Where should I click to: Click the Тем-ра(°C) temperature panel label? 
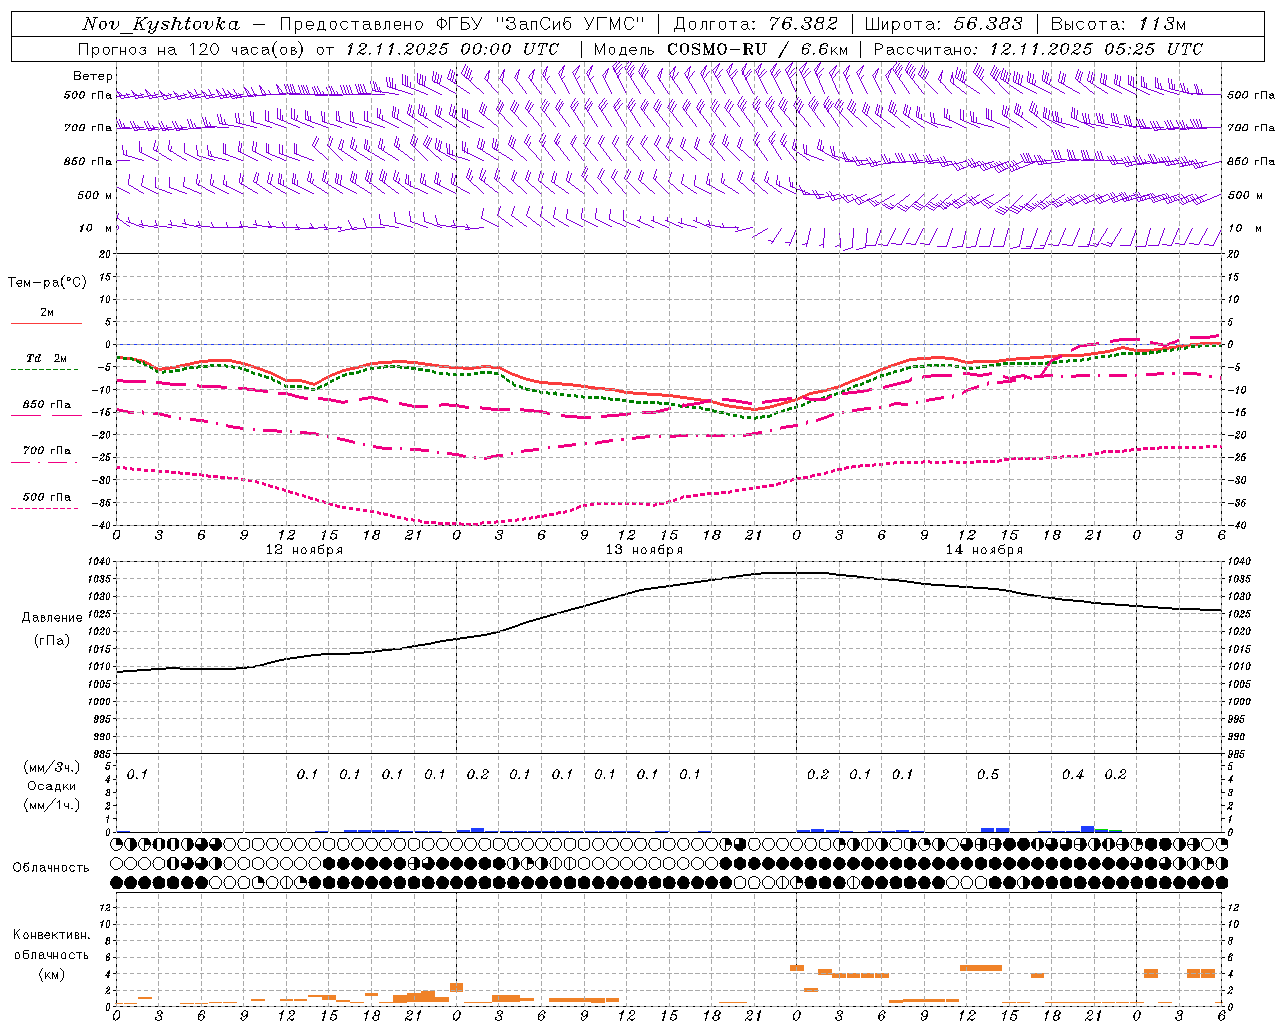(x=47, y=283)
